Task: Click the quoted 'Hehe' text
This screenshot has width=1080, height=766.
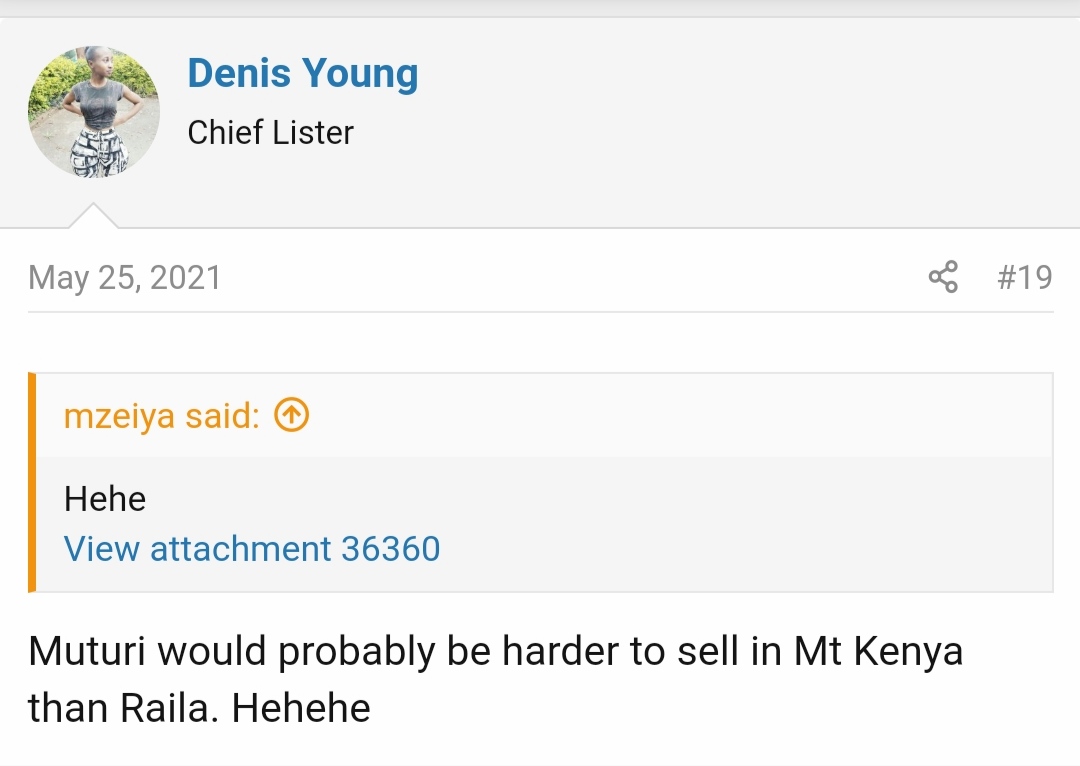Action: (x=105, y=498)
